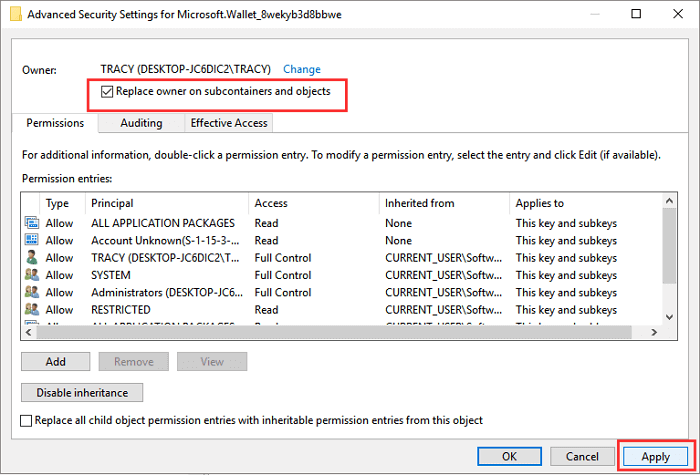Sort by the Principal column header
The height and width of the screenshot is (475, 700).
(x=165, y=203)
